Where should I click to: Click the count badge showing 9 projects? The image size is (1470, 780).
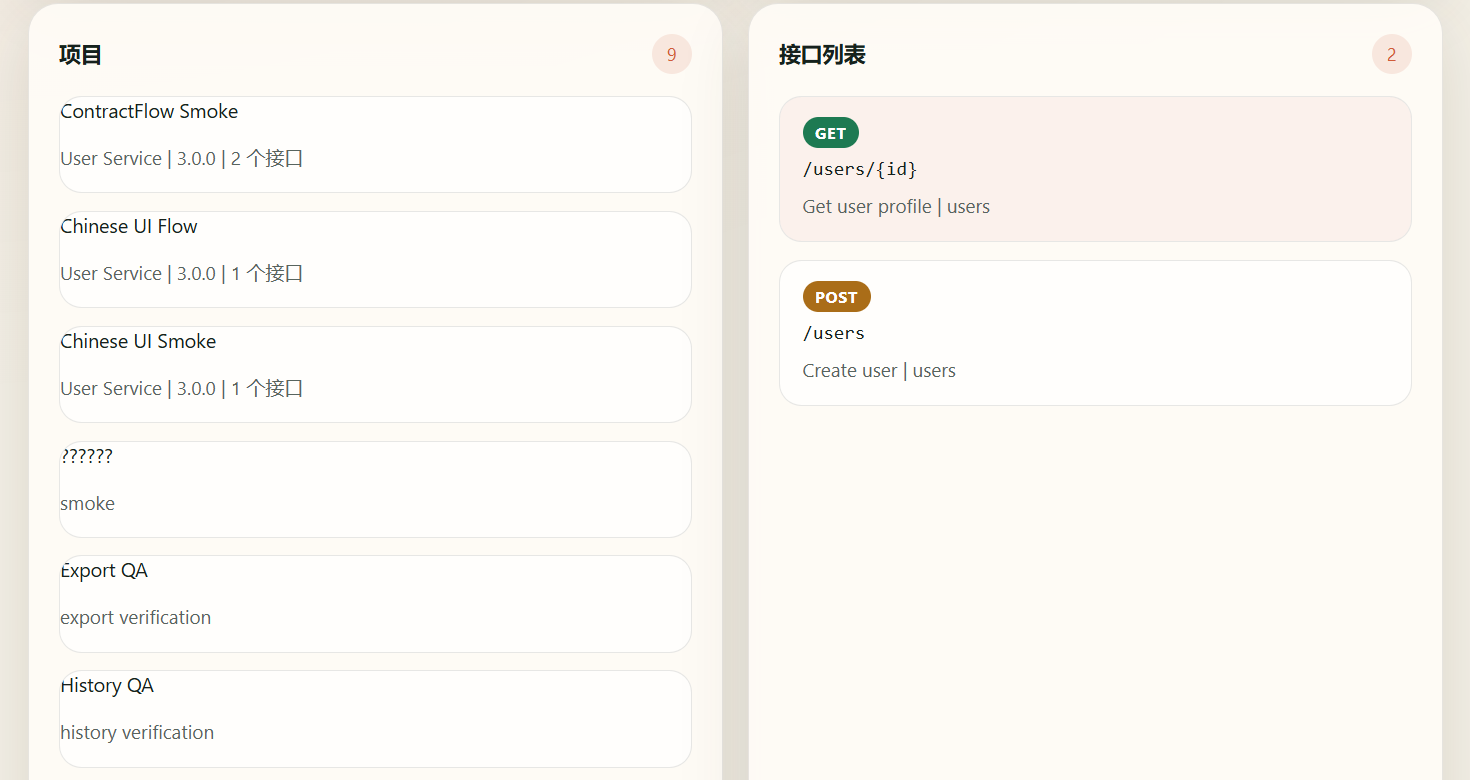(671, 55)
